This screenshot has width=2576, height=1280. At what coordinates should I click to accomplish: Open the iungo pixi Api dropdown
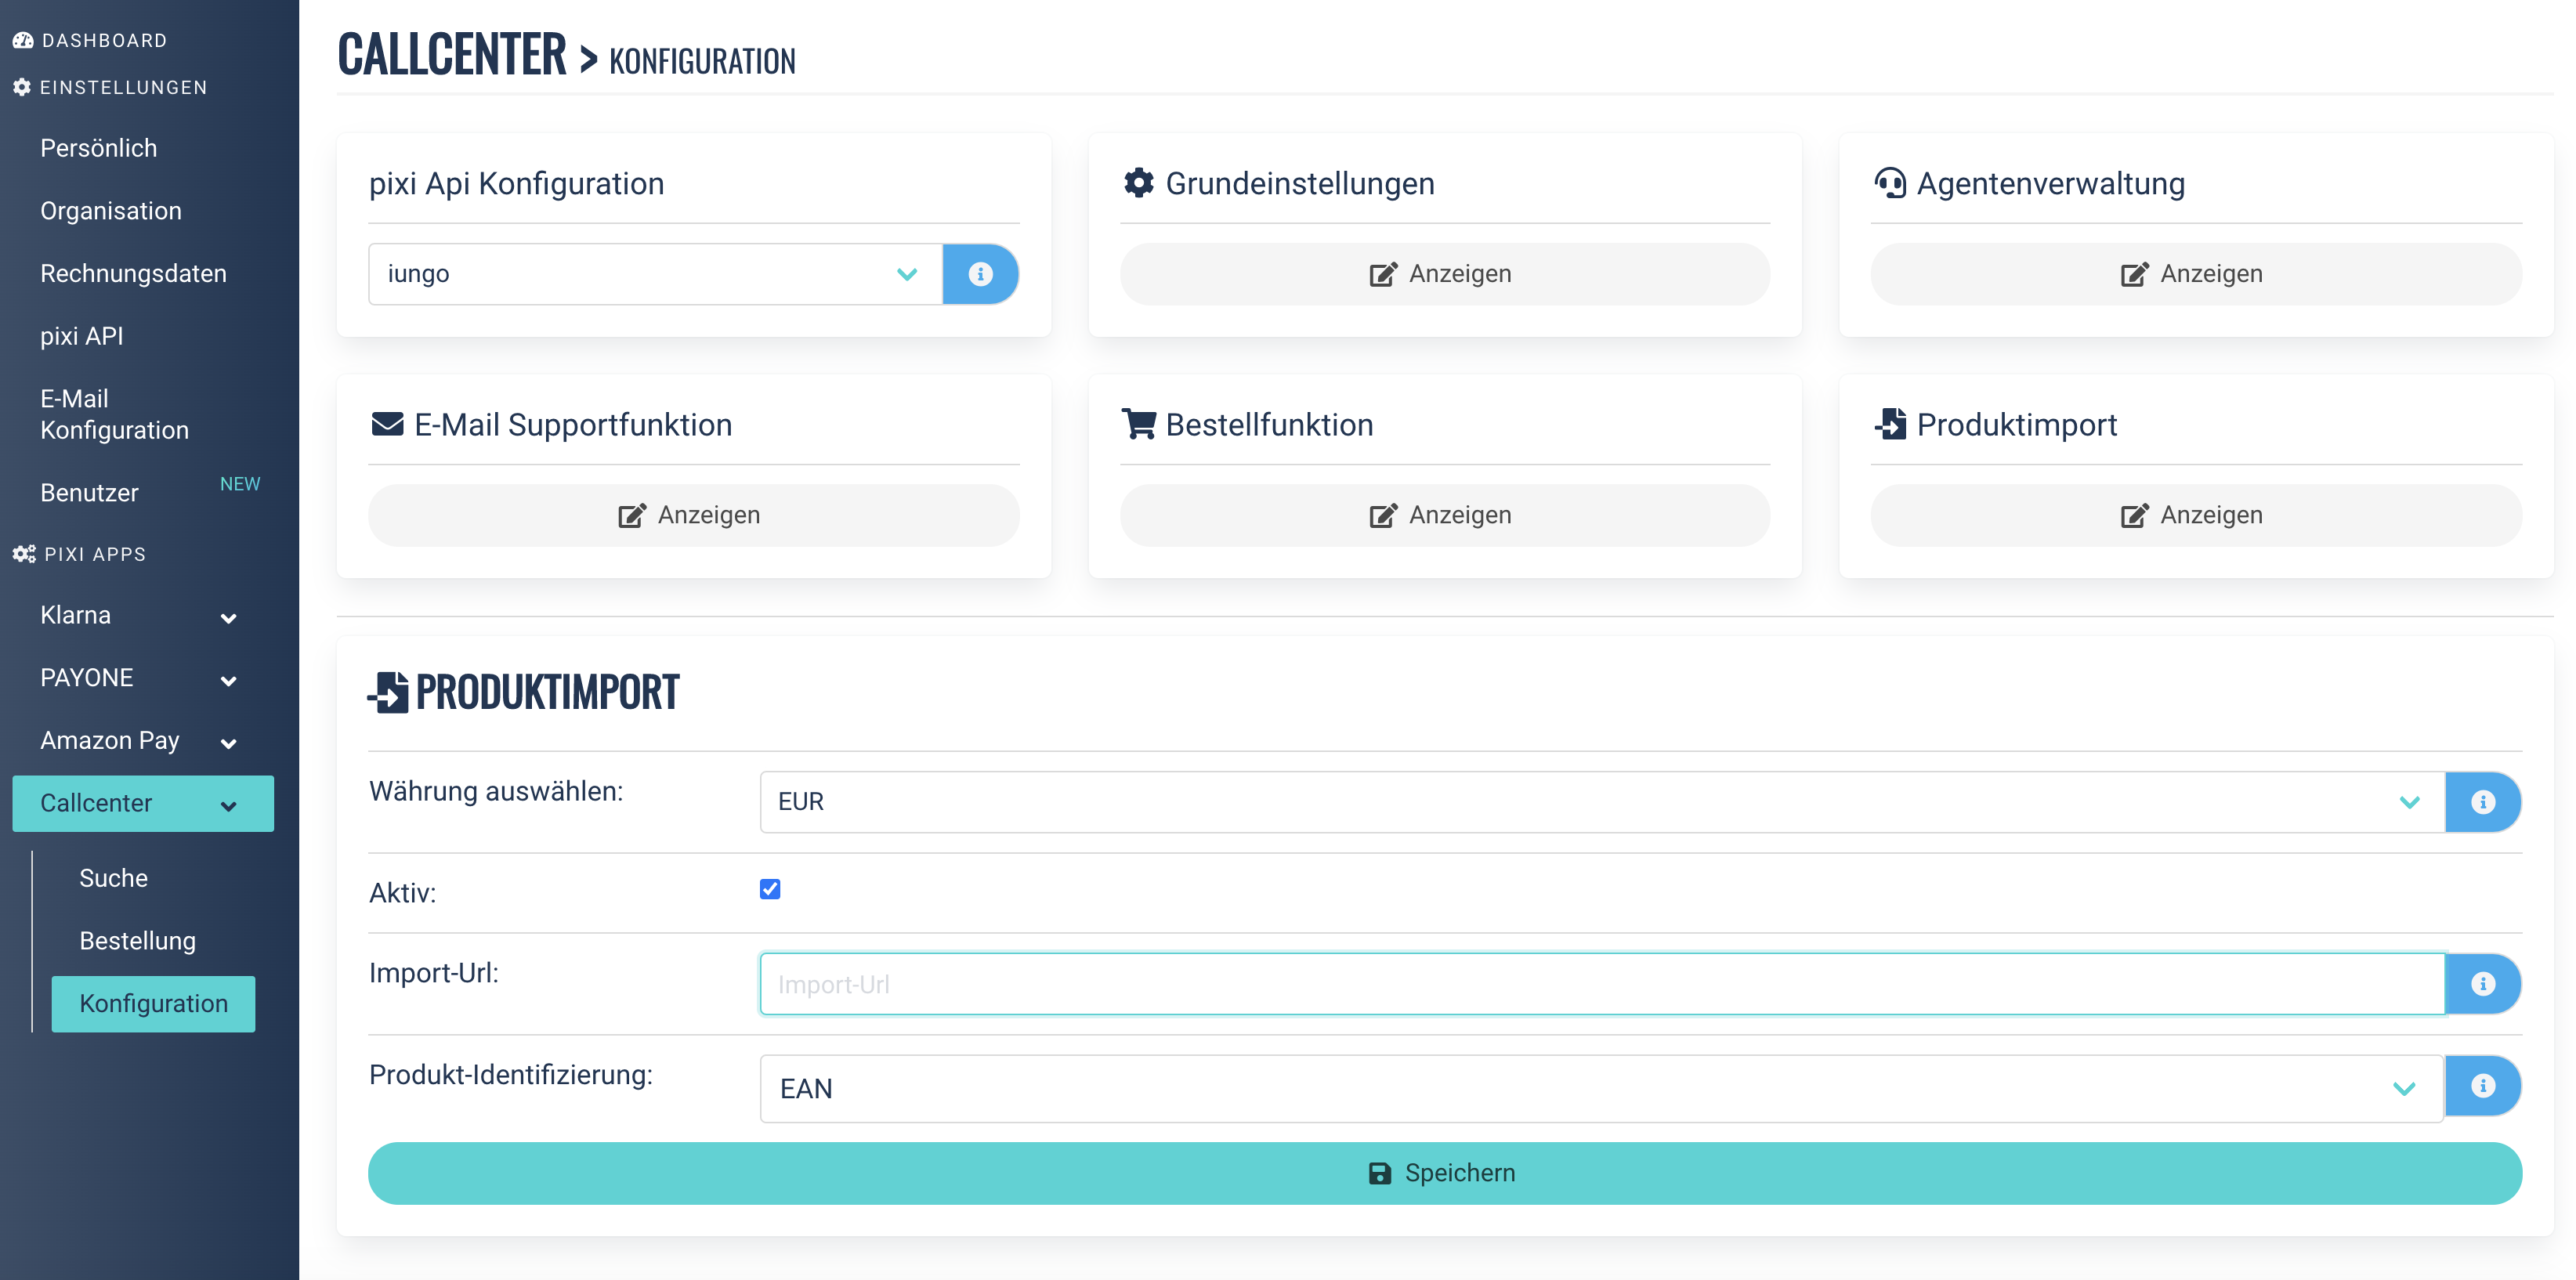tap(656, 274)
